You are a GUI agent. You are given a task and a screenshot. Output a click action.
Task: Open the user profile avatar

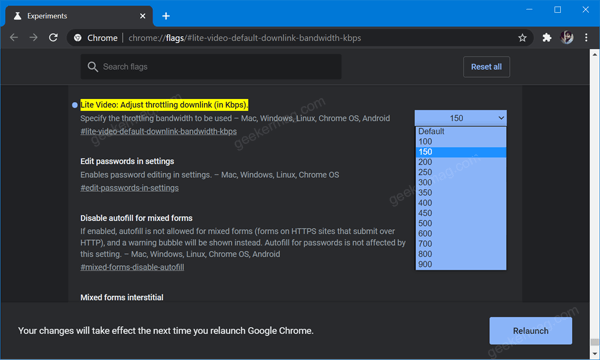coord(567,37)
